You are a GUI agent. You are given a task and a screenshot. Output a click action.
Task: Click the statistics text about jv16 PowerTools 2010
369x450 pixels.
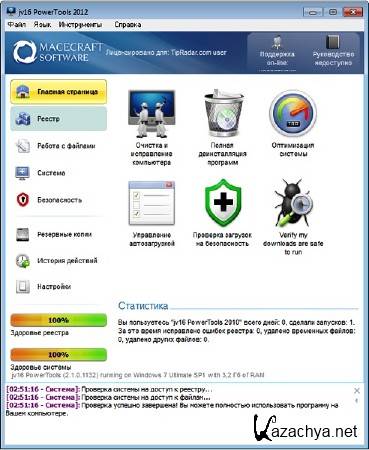pos(237,331)
